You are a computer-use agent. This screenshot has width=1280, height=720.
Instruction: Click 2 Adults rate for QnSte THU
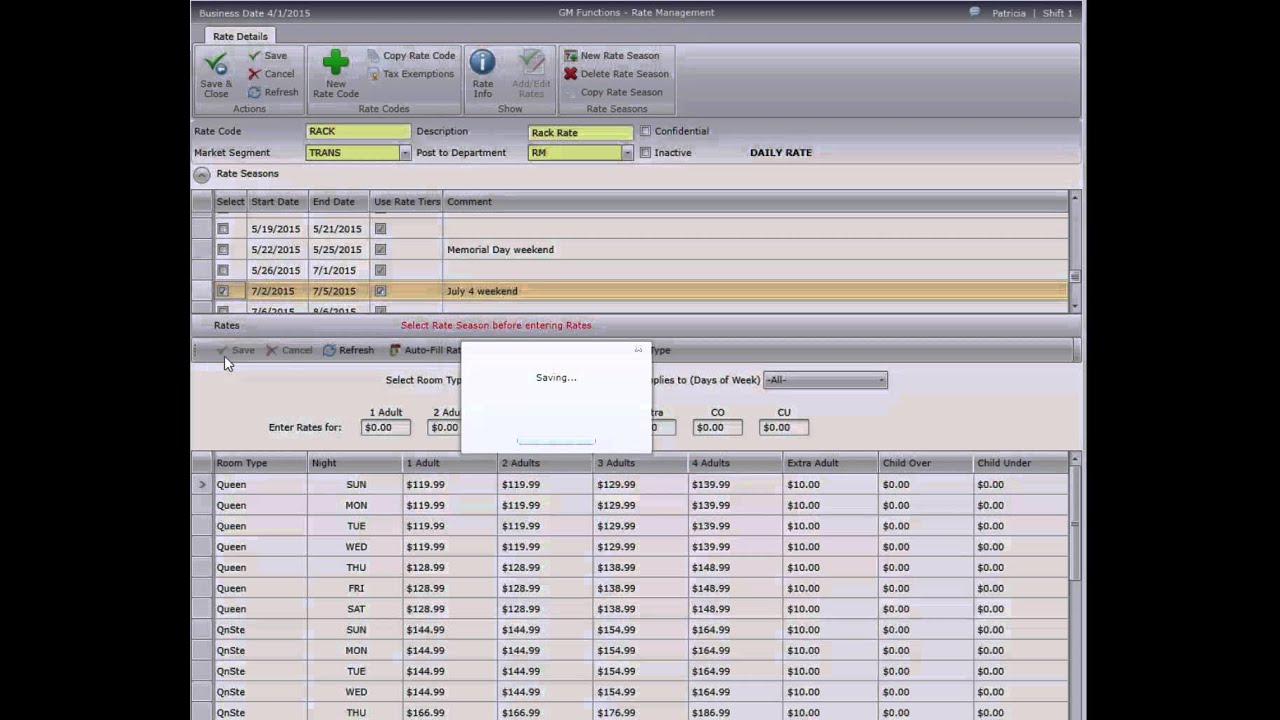[545, 712]
